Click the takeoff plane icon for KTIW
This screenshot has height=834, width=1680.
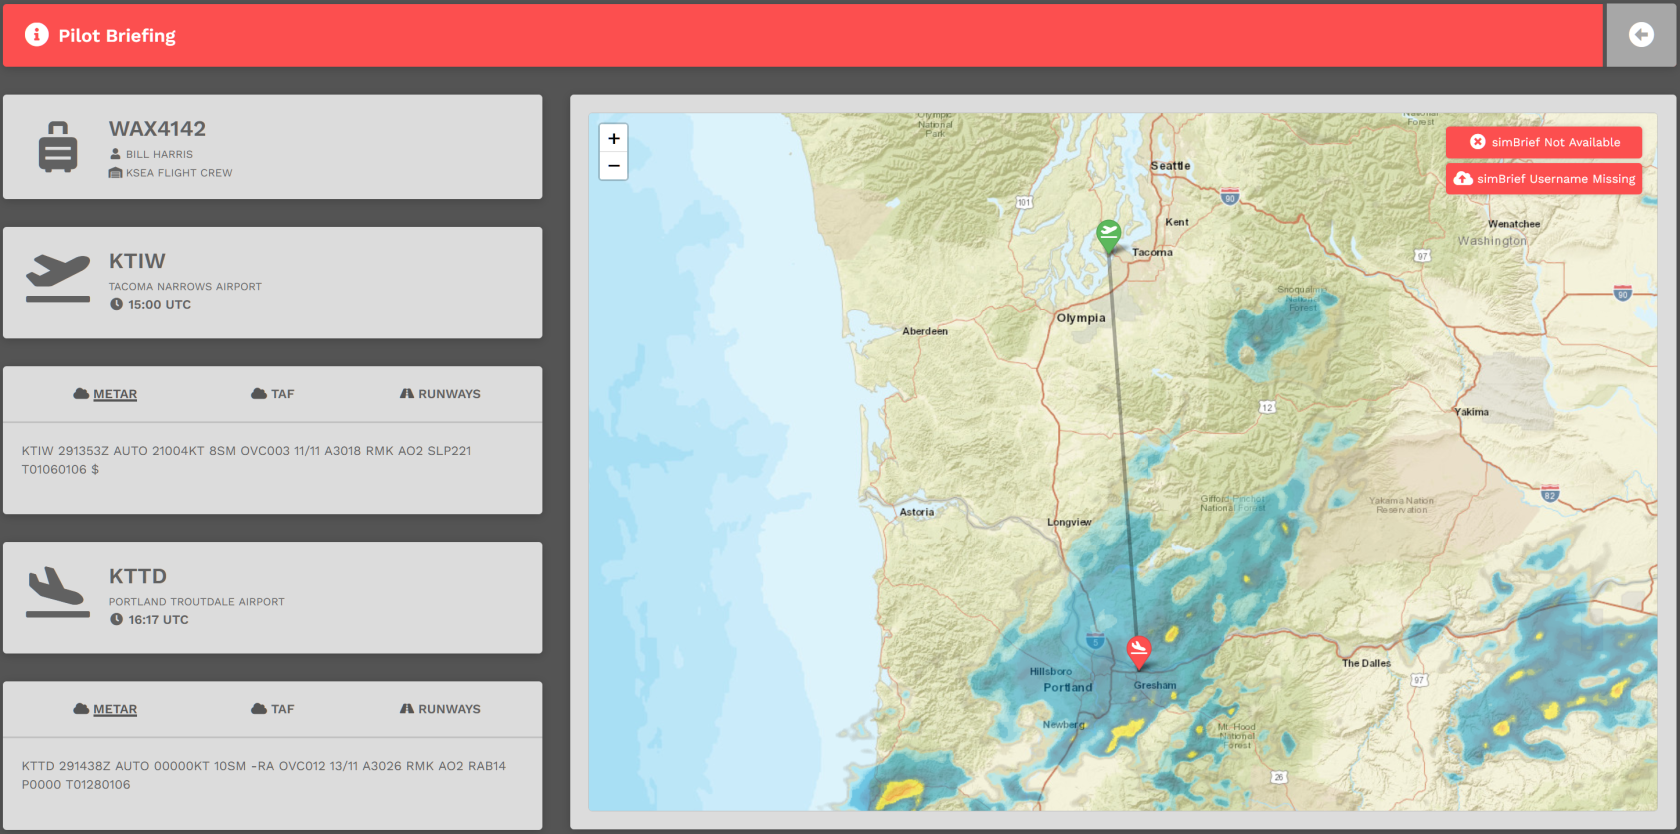point(58,278)
